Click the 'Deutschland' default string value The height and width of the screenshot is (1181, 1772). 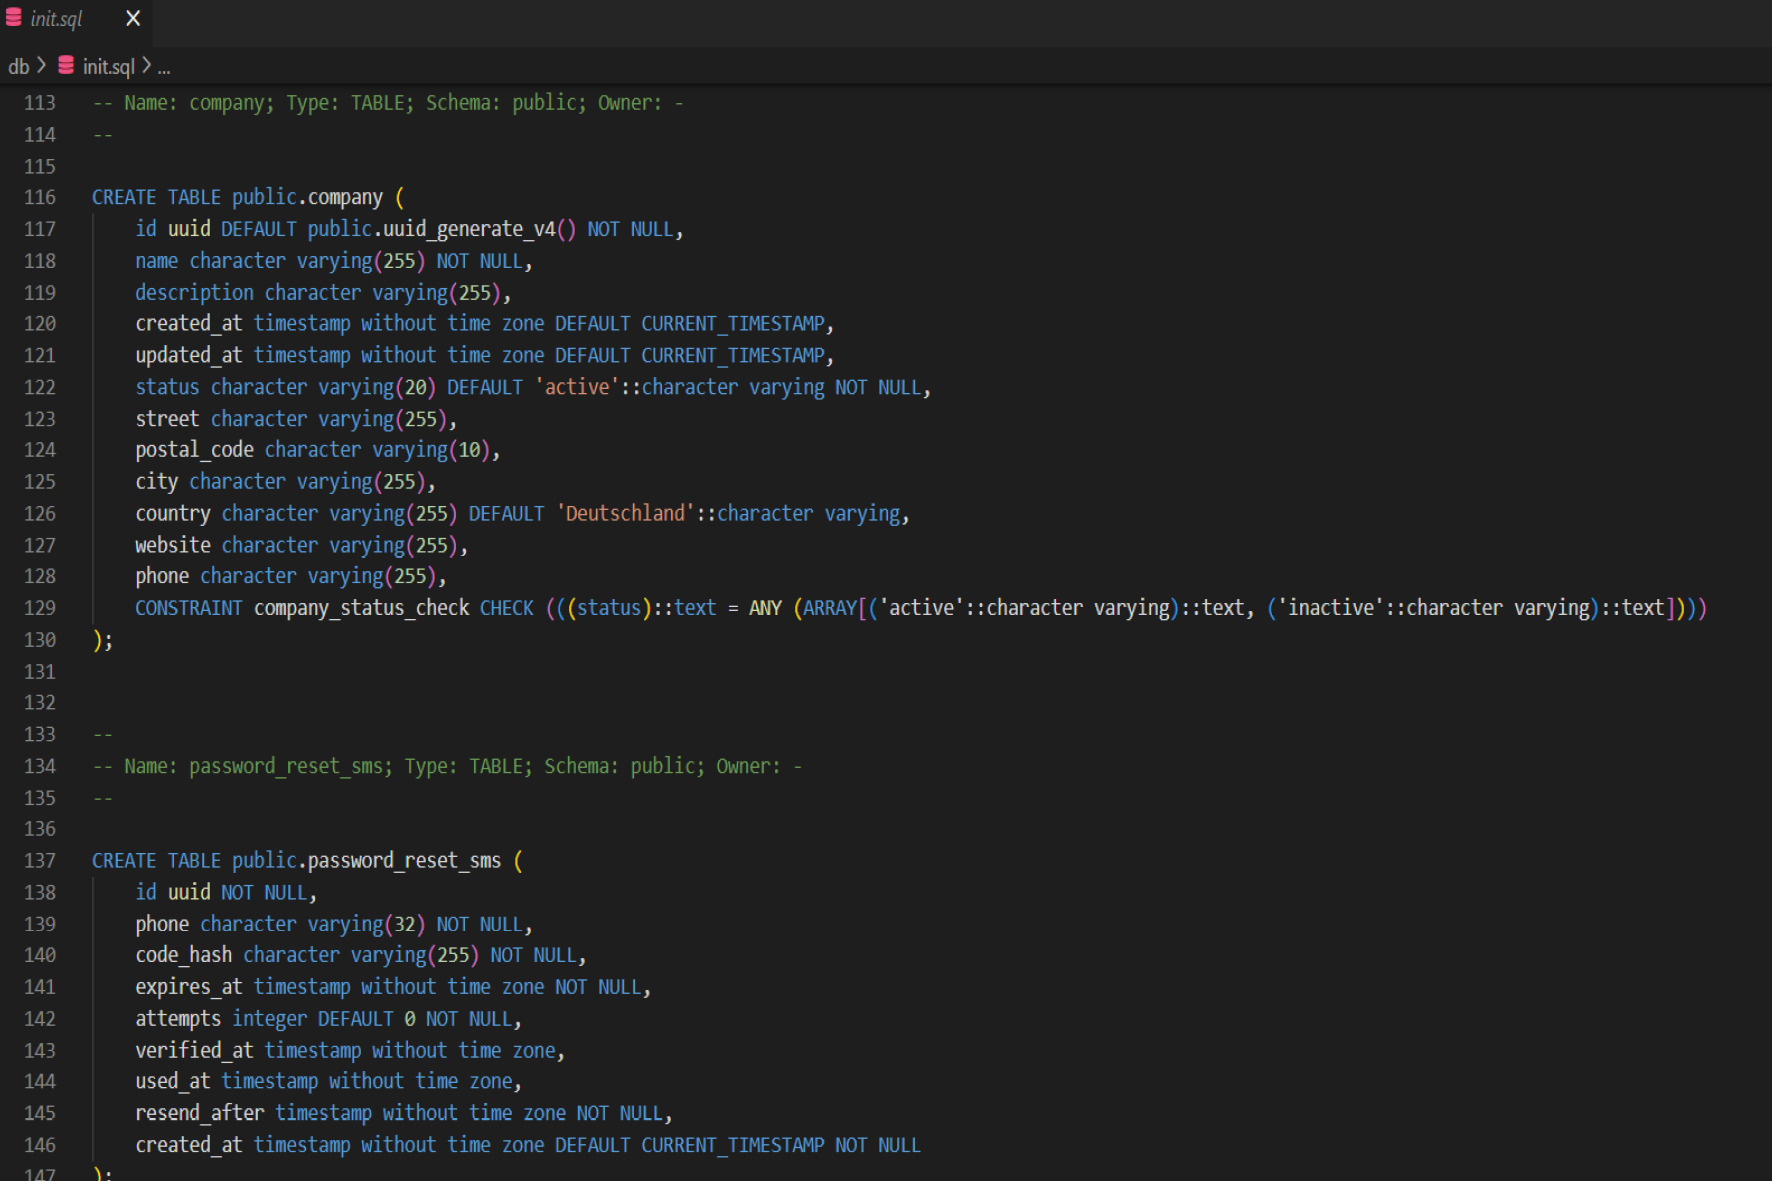point(625,513)
